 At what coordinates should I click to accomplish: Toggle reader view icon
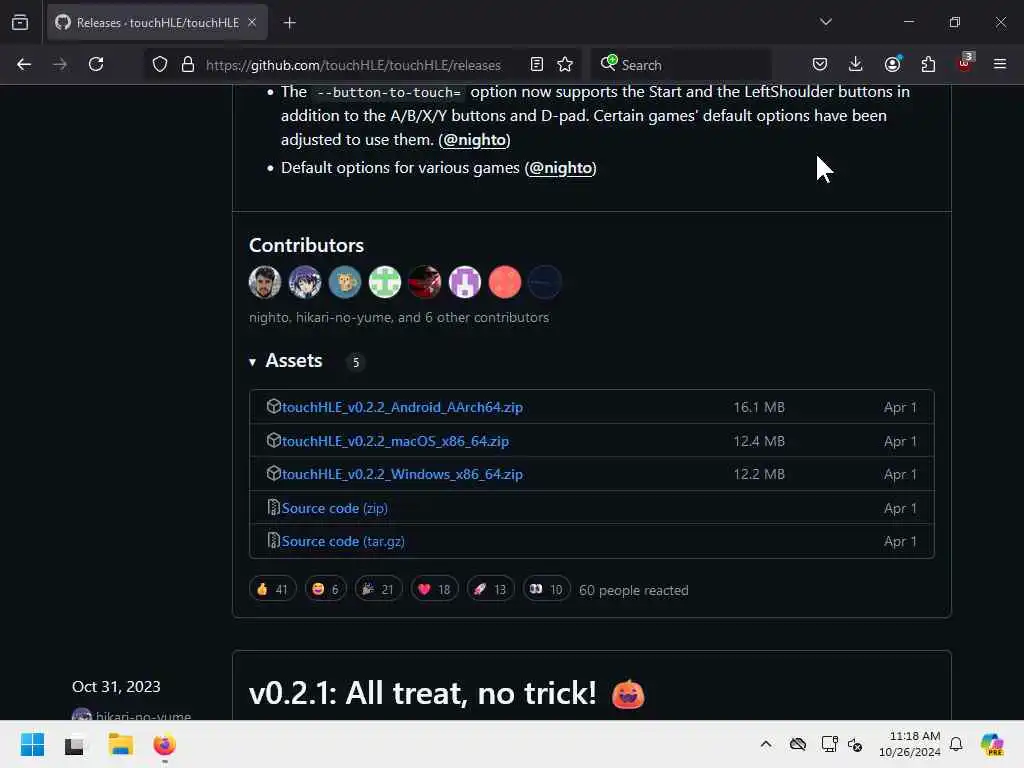pyautogui.click(x=537, y=64)
